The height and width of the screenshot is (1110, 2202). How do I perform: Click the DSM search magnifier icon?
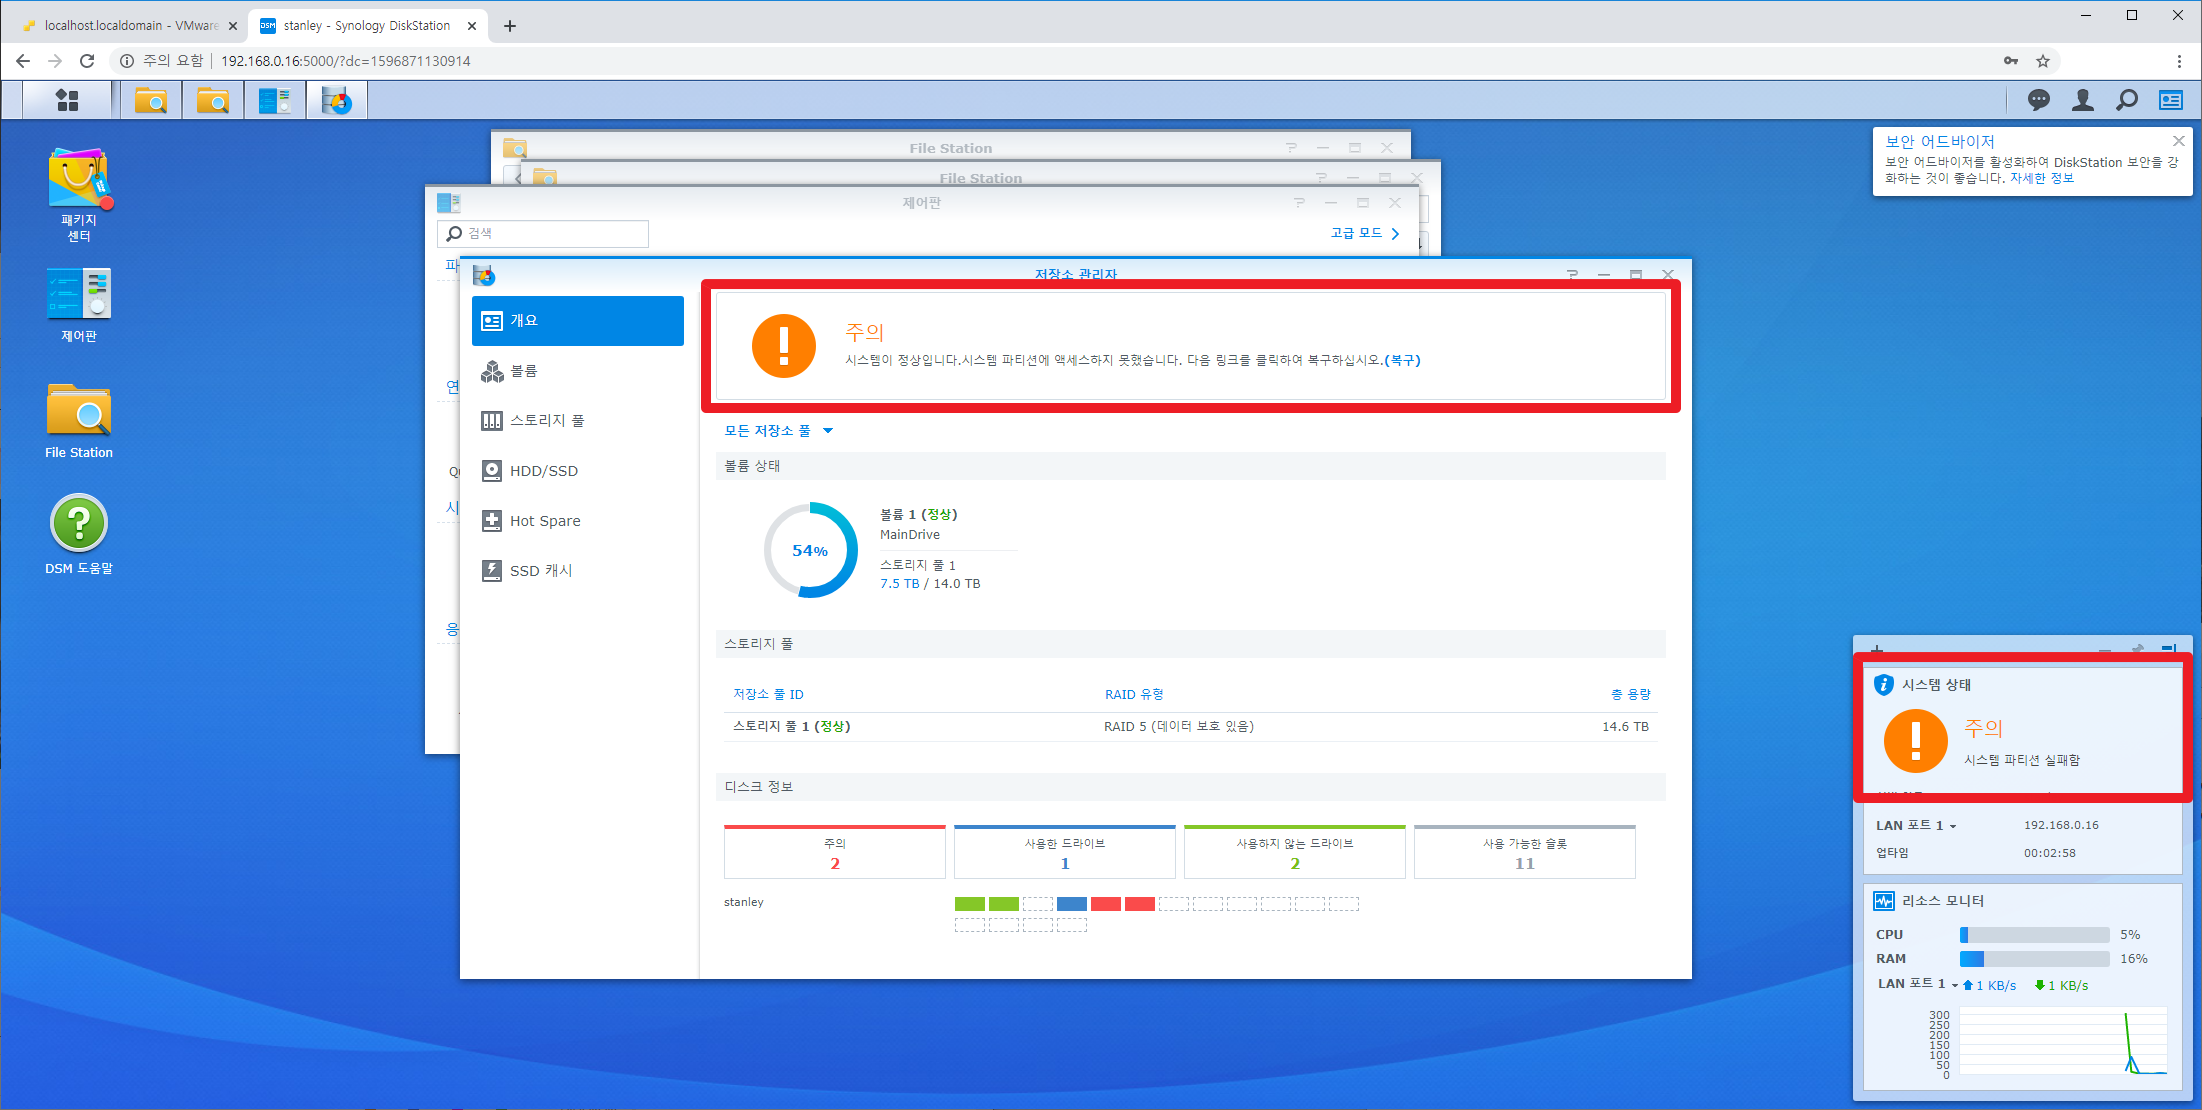click(x=2127, y=100)
